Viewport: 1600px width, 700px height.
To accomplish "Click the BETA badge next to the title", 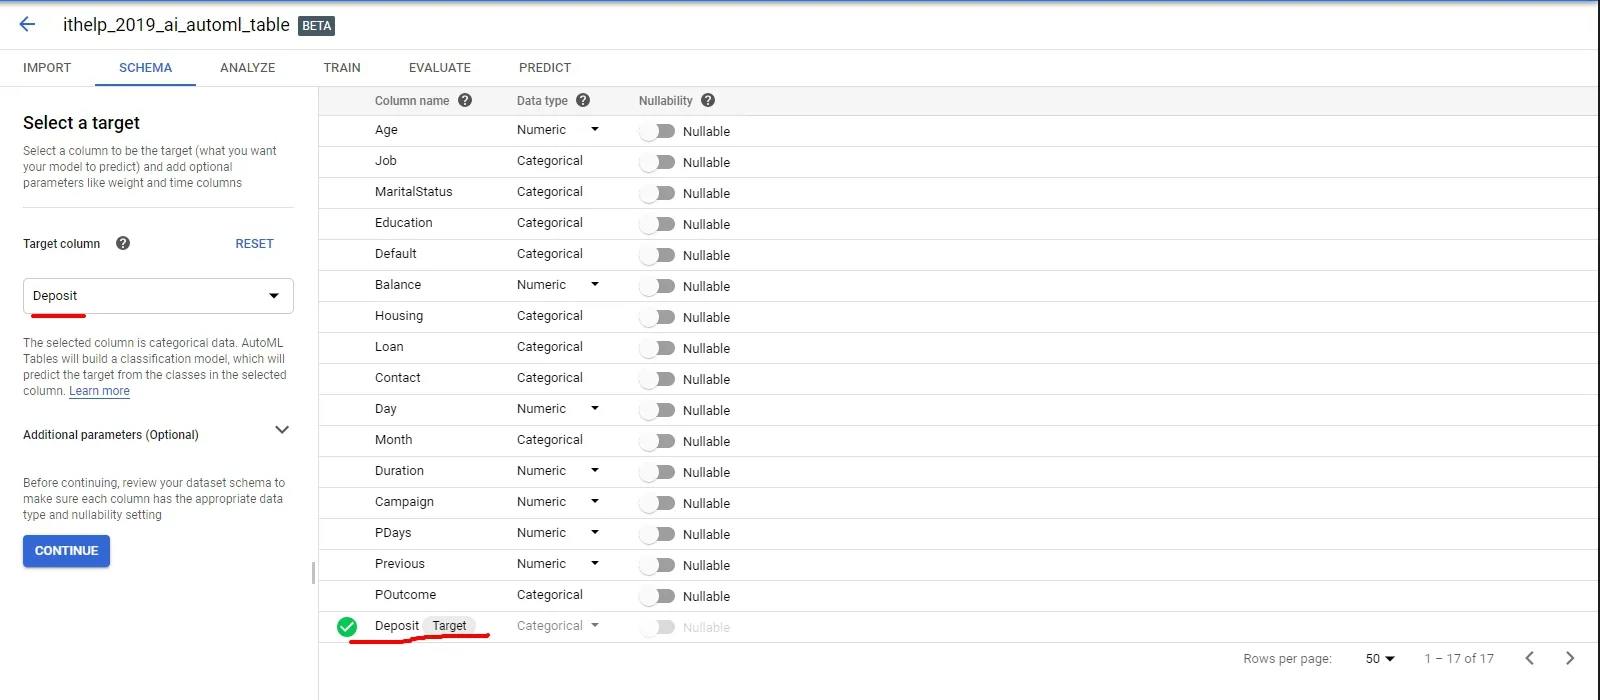I will (316, 26).
